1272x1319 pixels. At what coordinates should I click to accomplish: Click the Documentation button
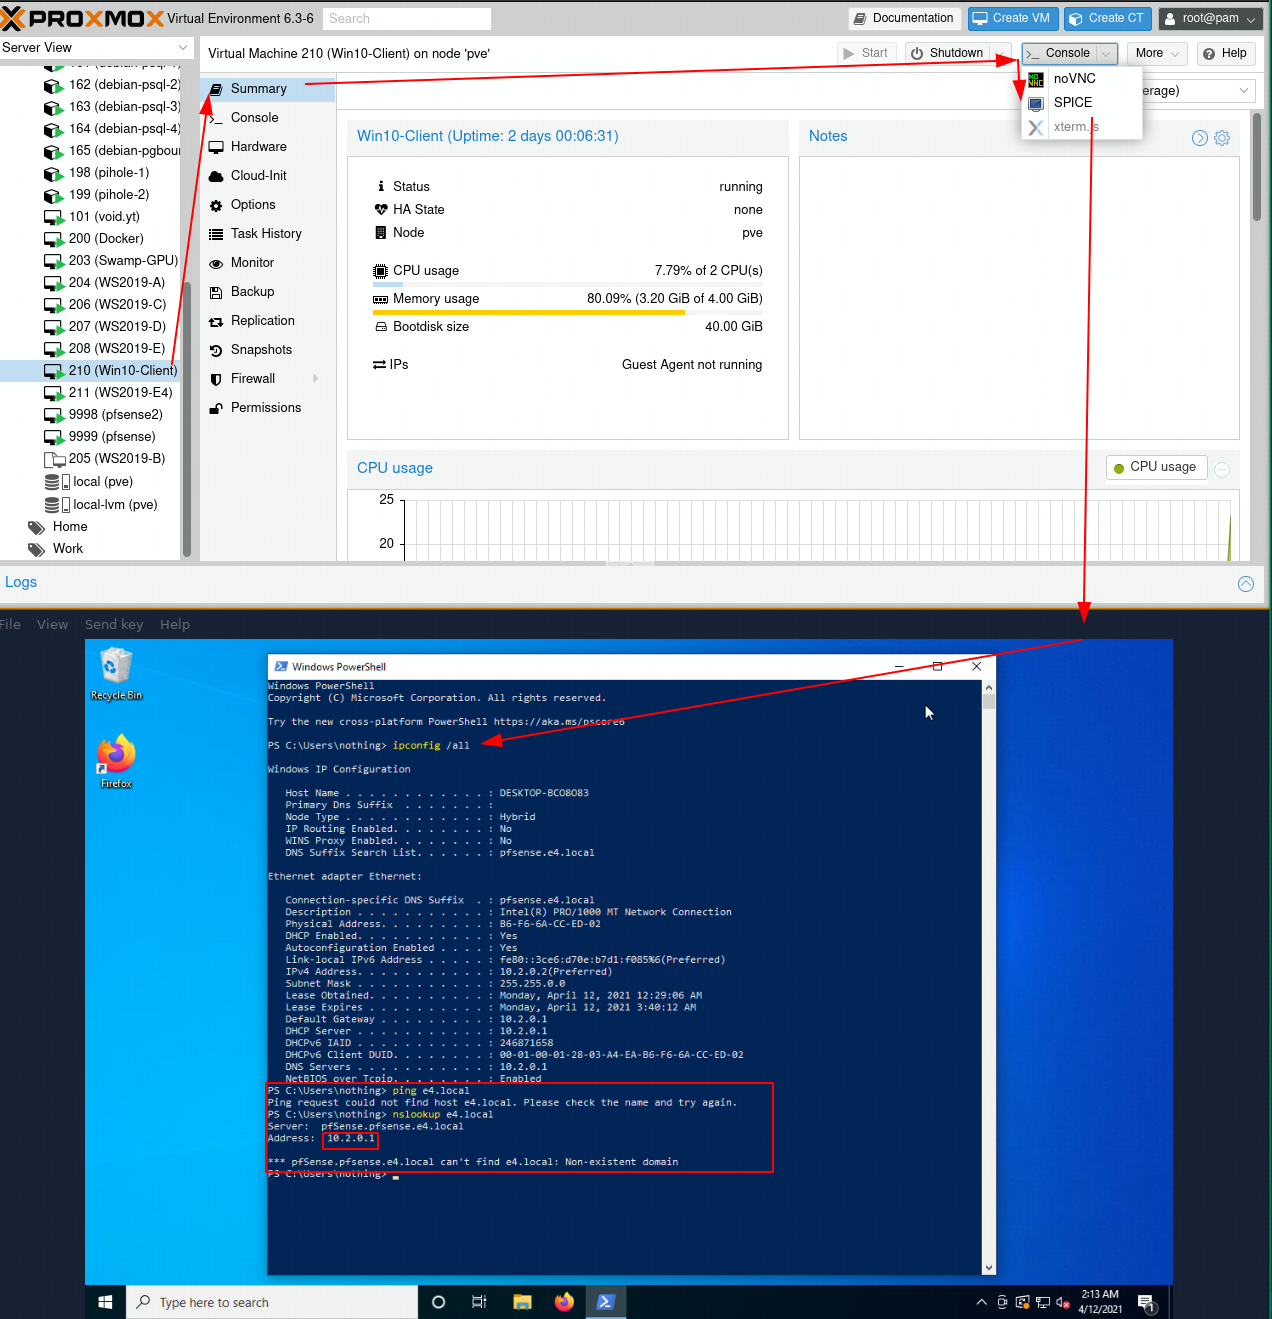904,19
